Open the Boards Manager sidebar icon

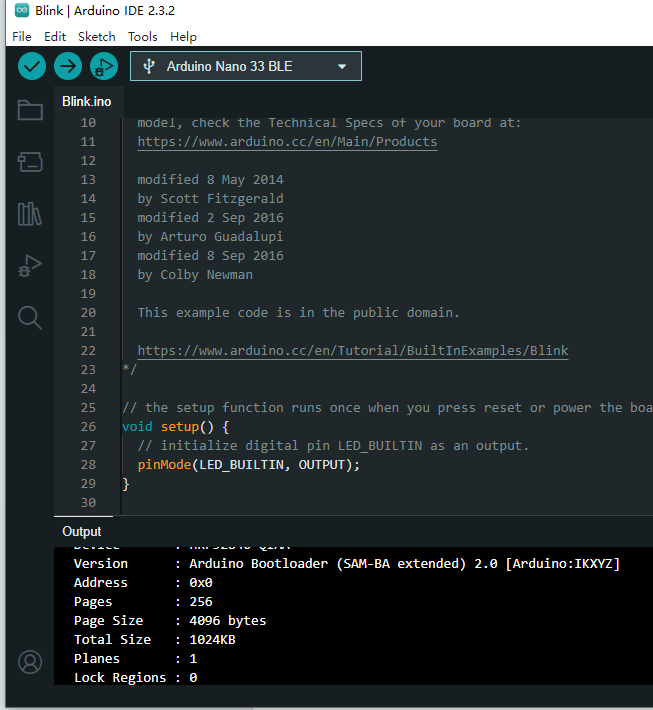(30, 162)
